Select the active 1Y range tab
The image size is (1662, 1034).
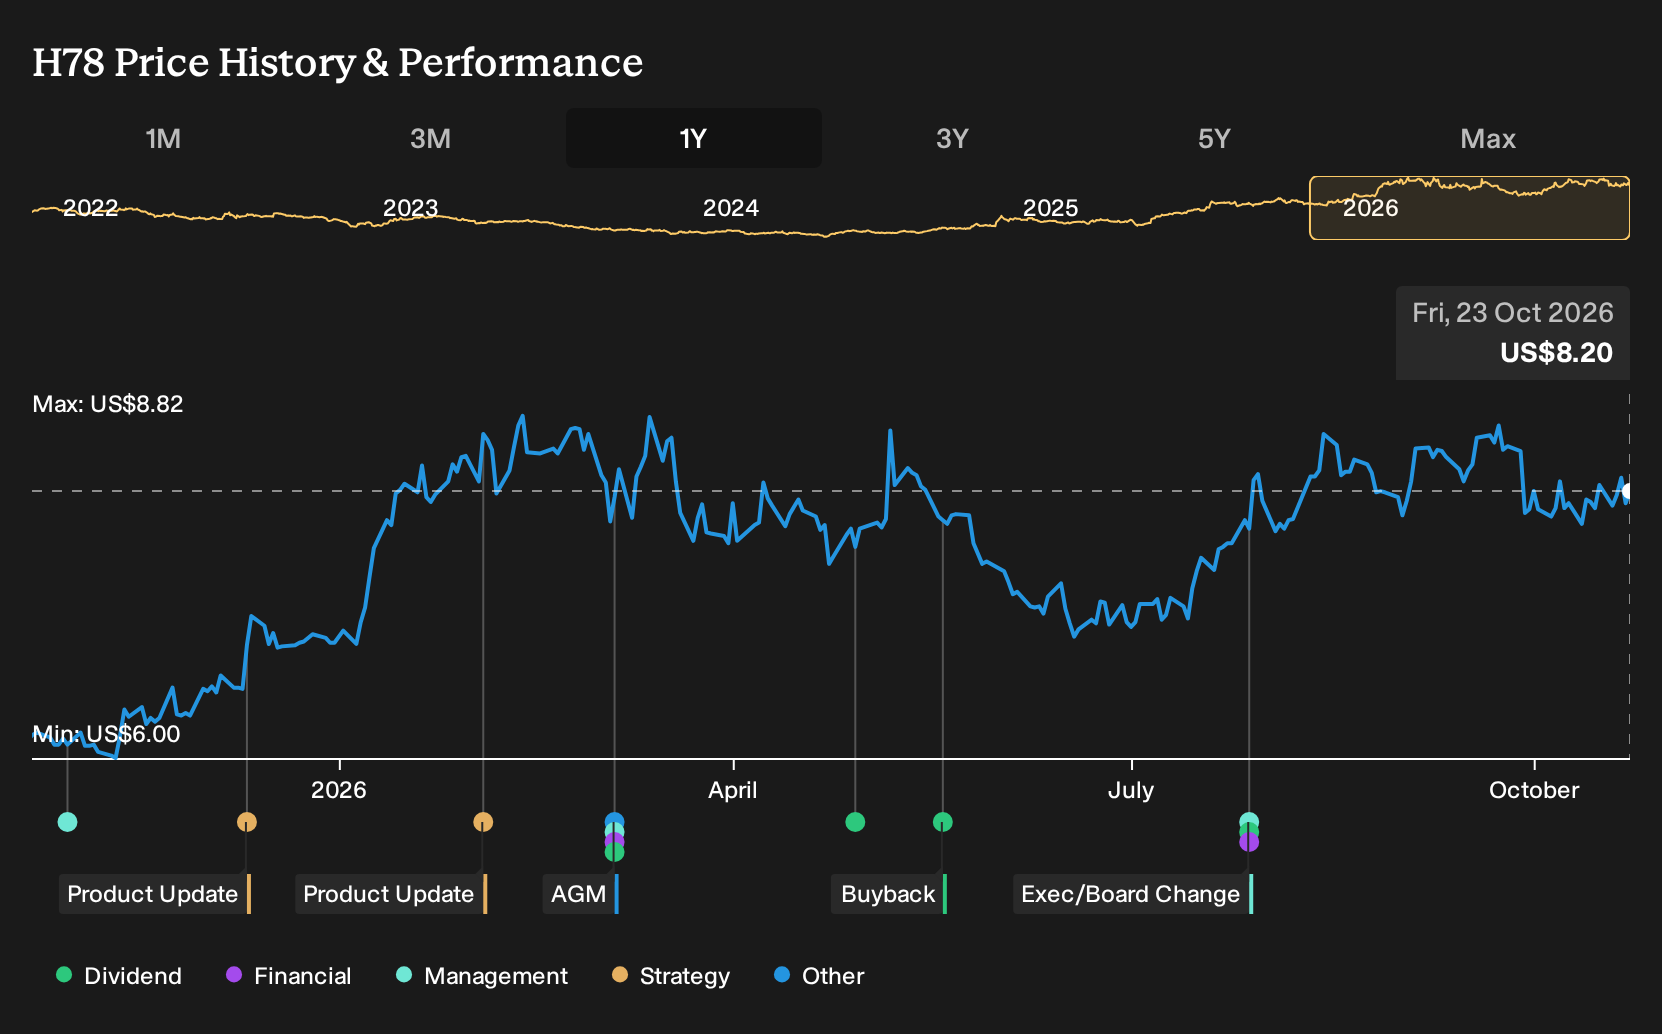tap(693, 138)
